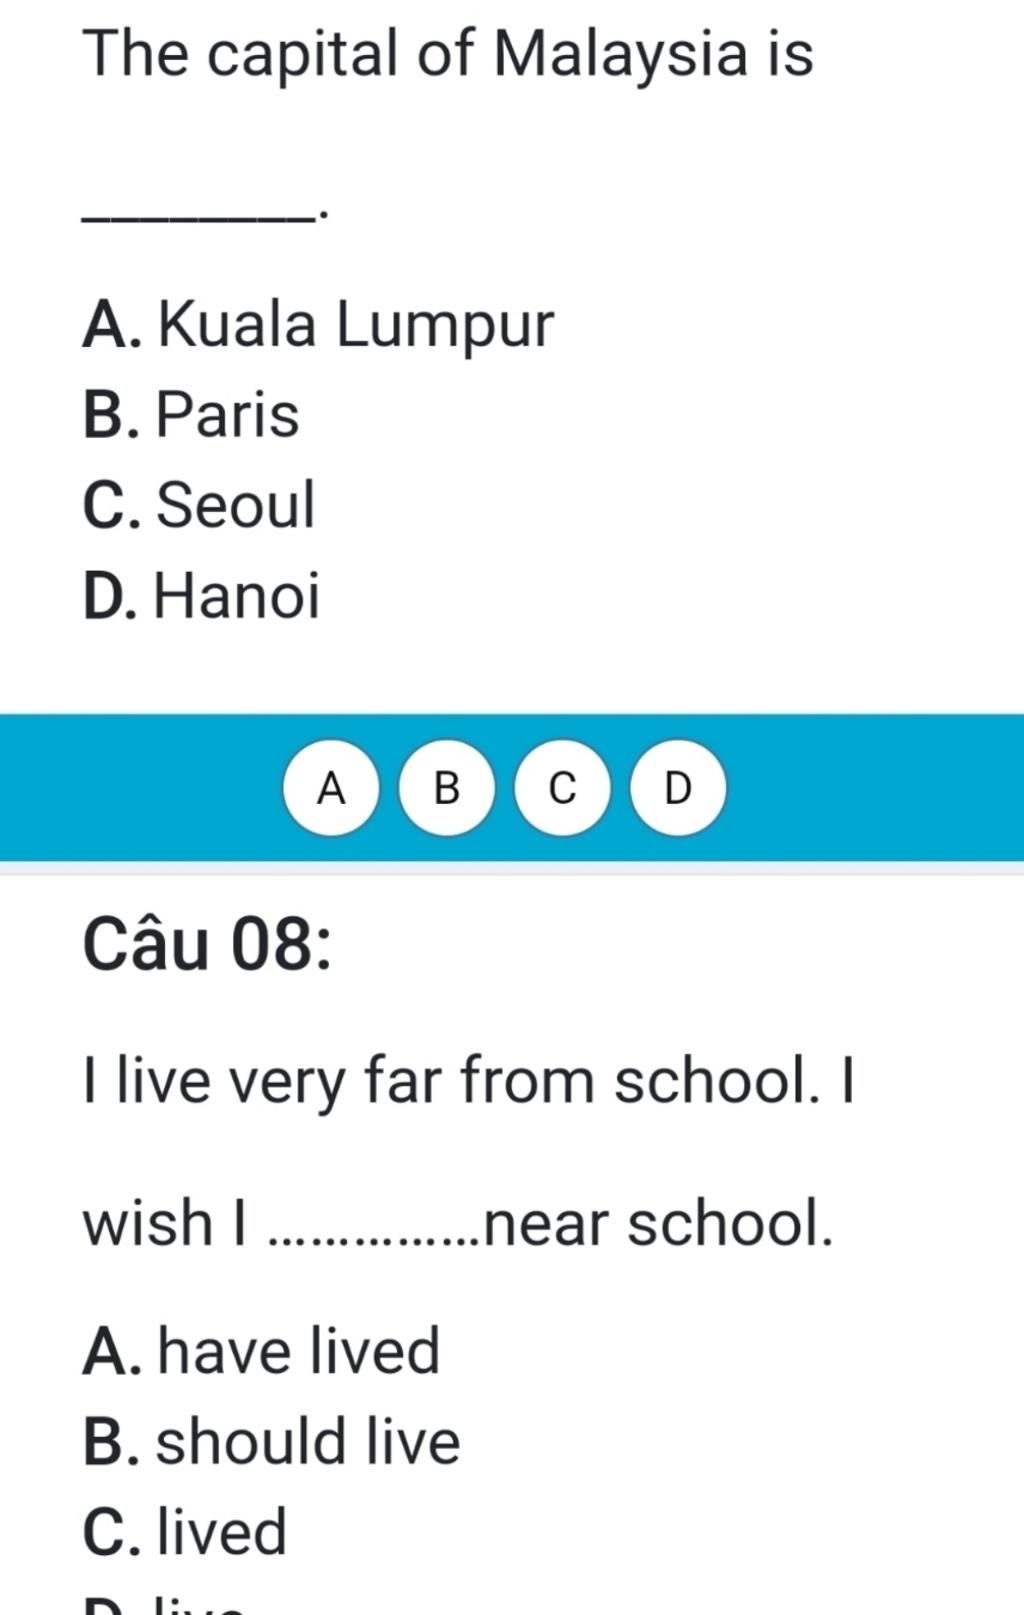Tap the option 'B. should live'
1024x1615 pixels.
271,1442
